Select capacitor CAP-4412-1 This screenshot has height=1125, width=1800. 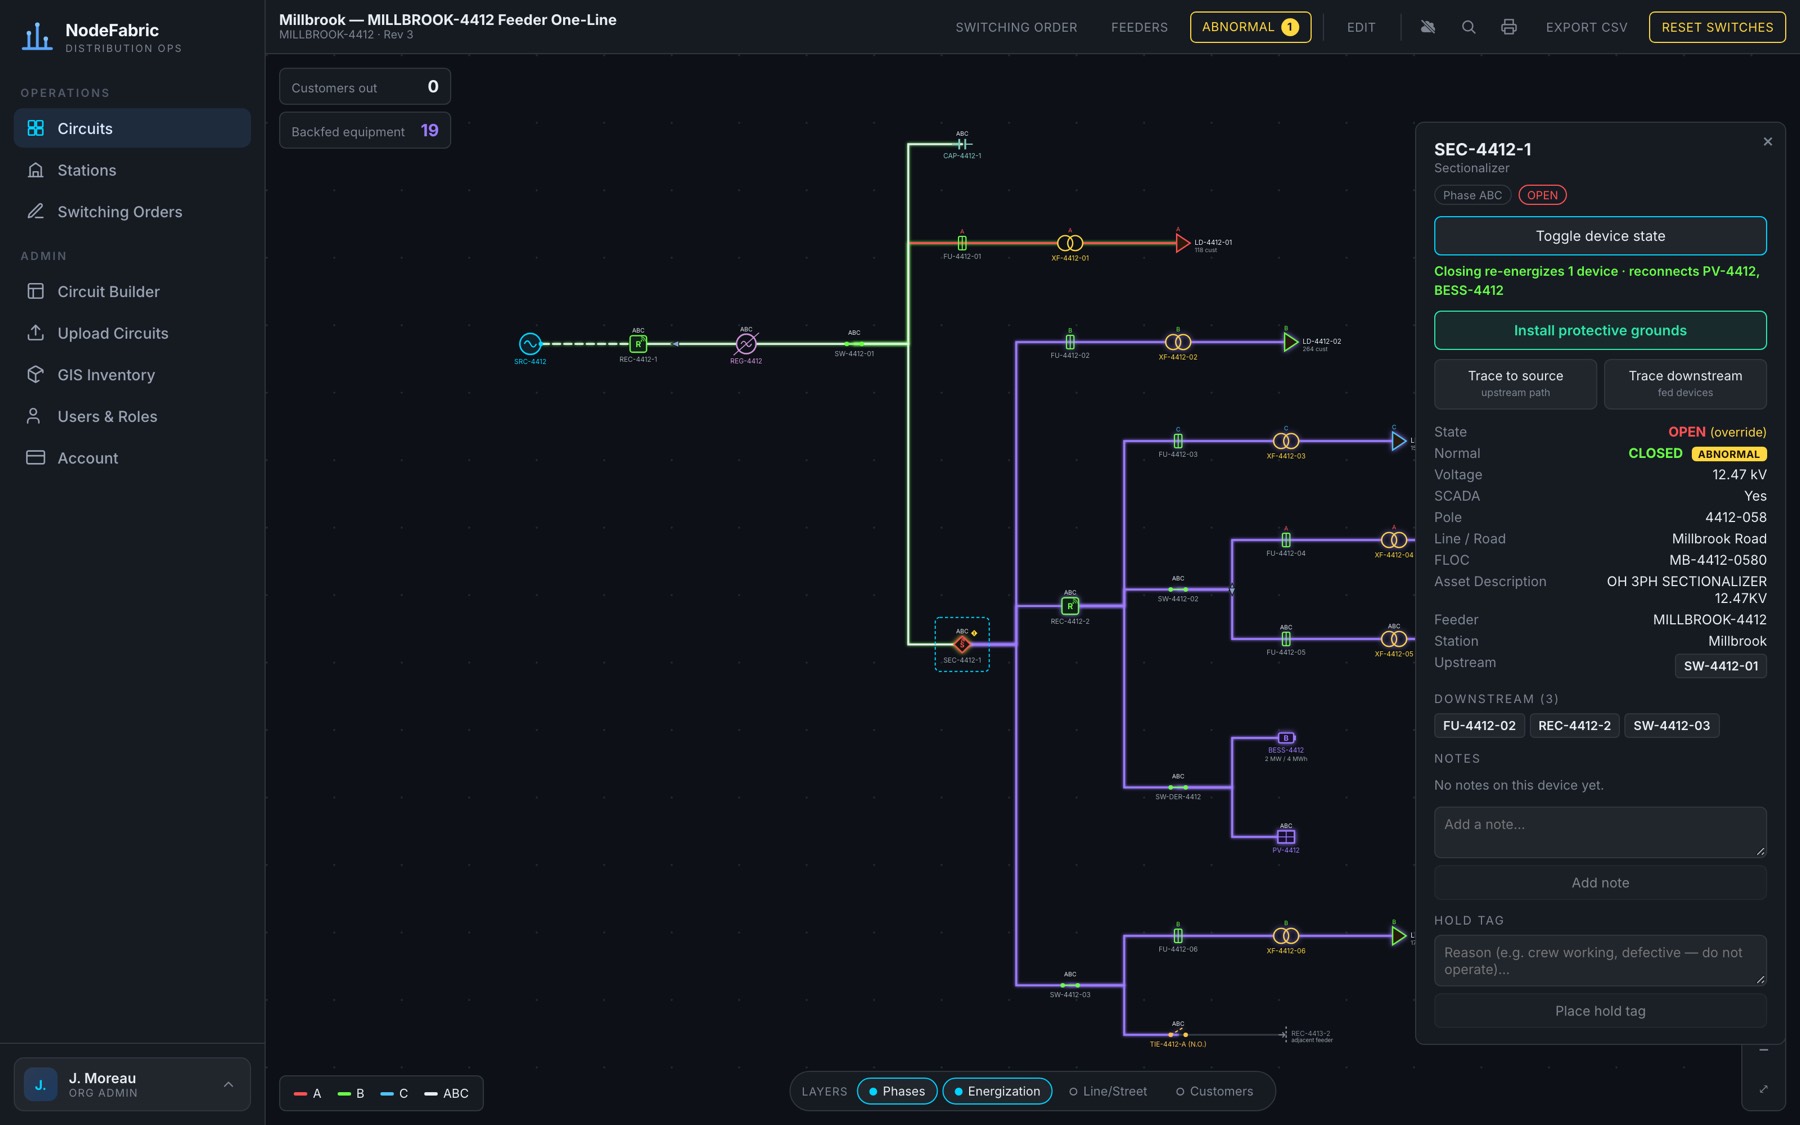point(962,144)
